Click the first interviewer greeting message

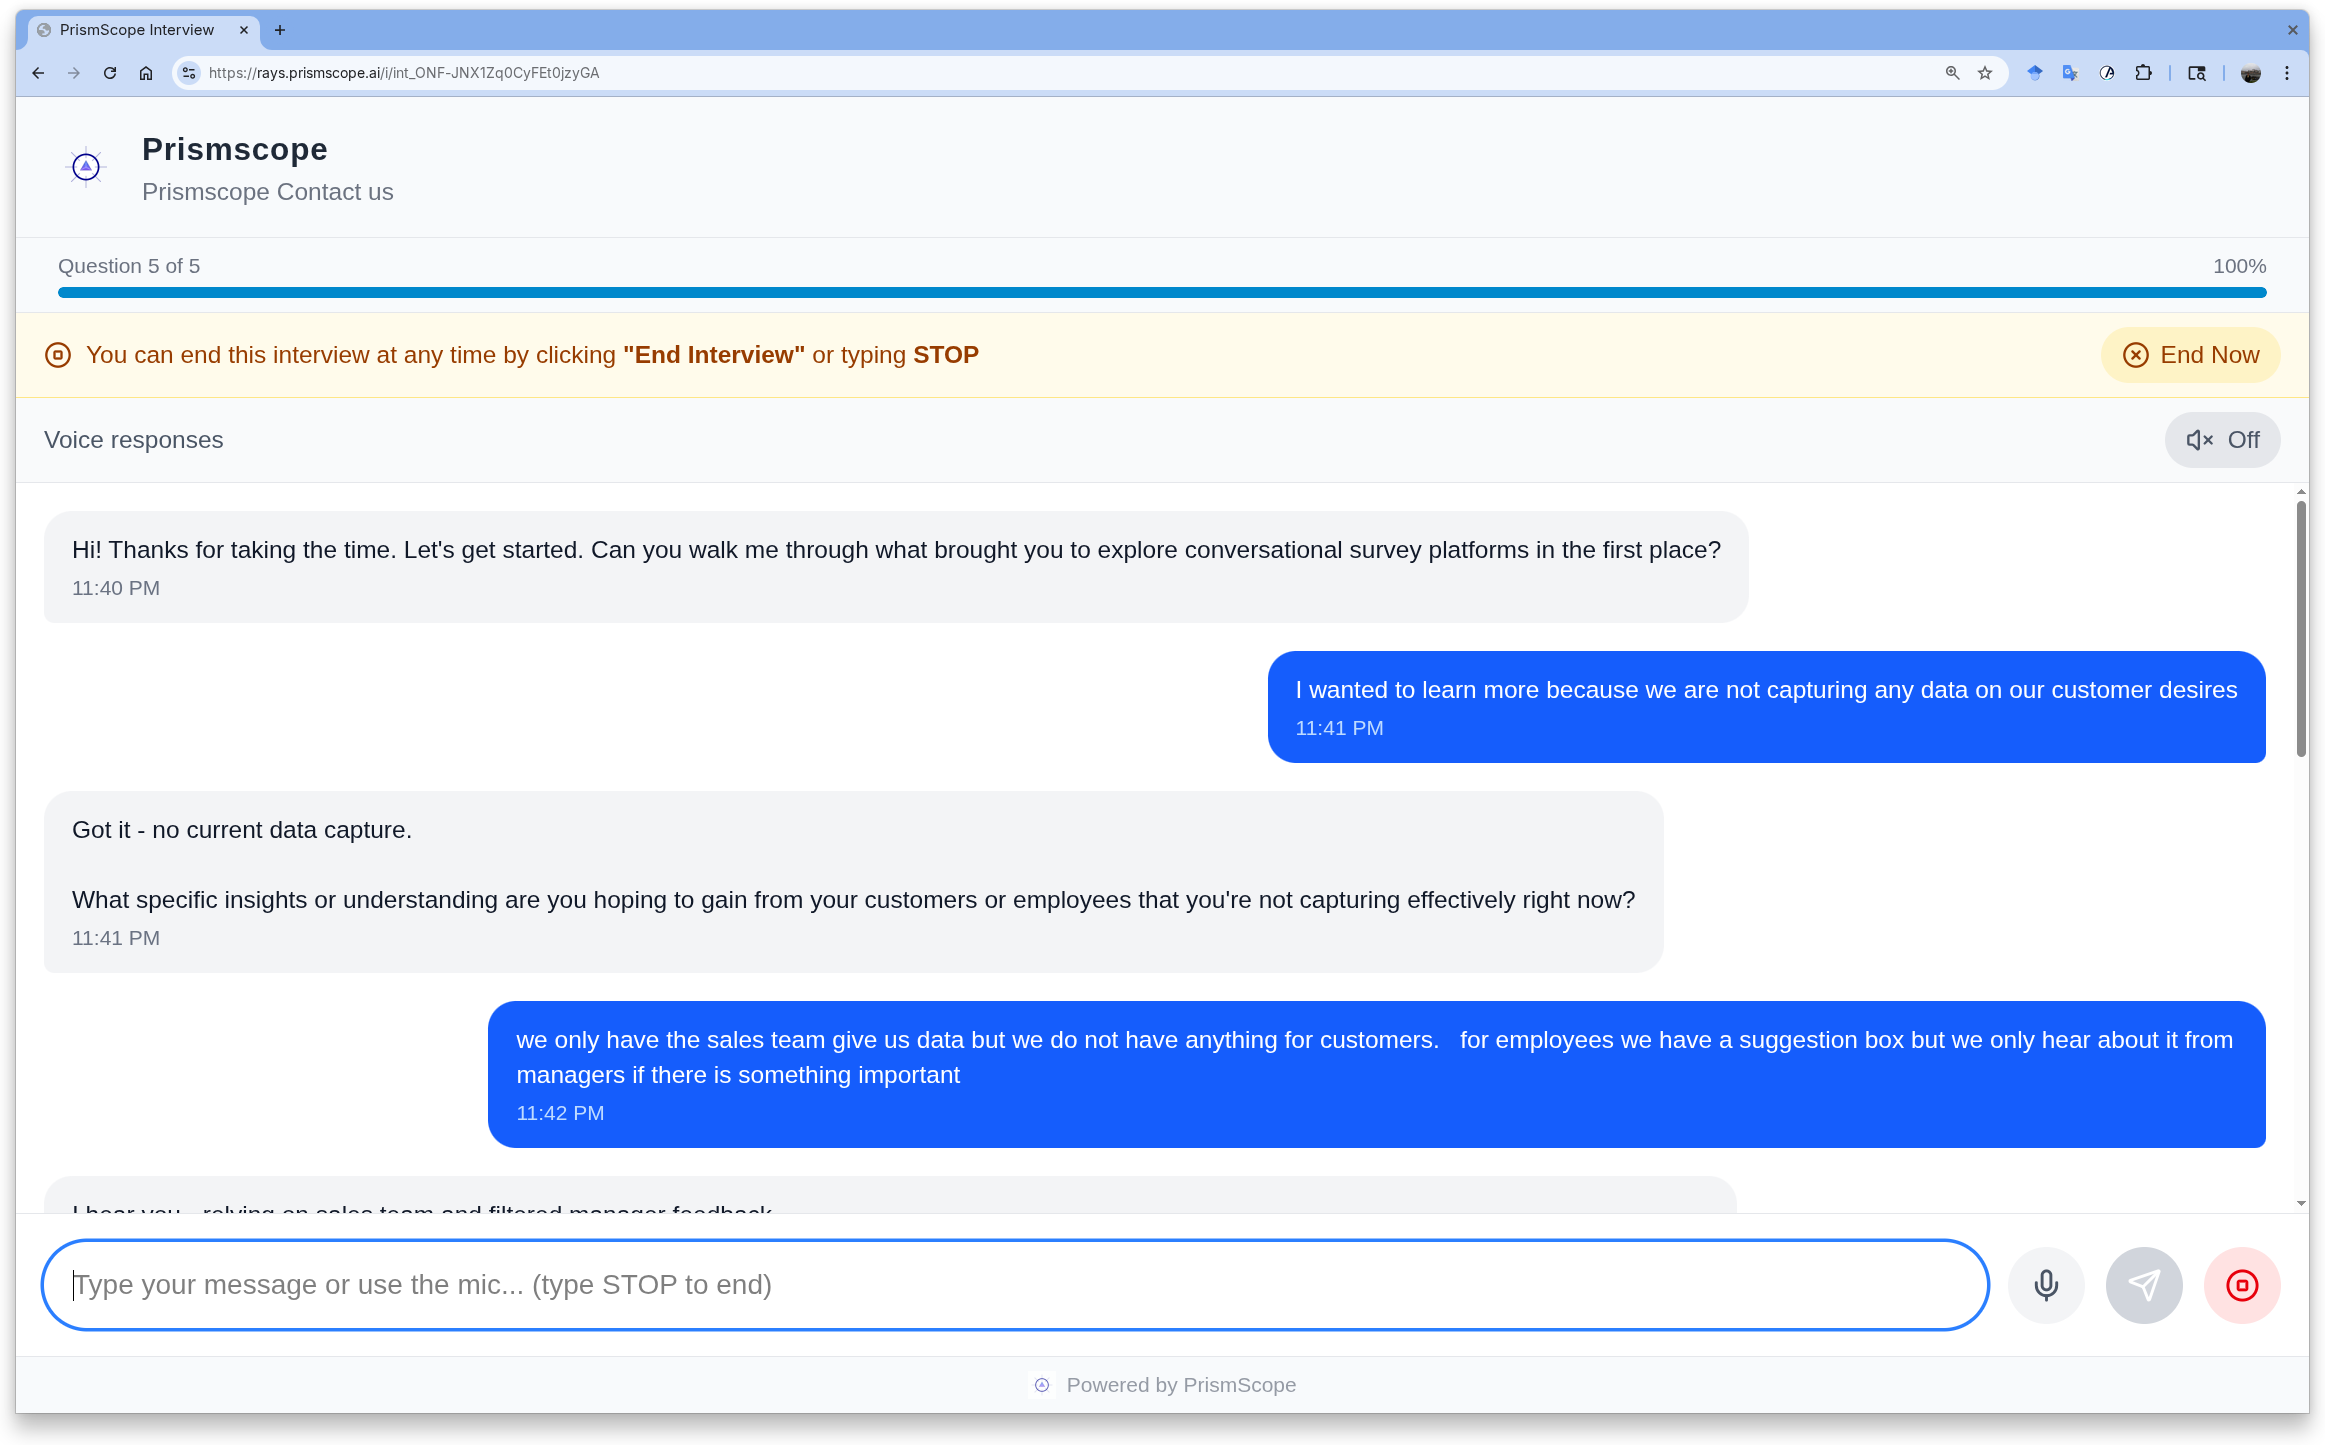(896, 567)
